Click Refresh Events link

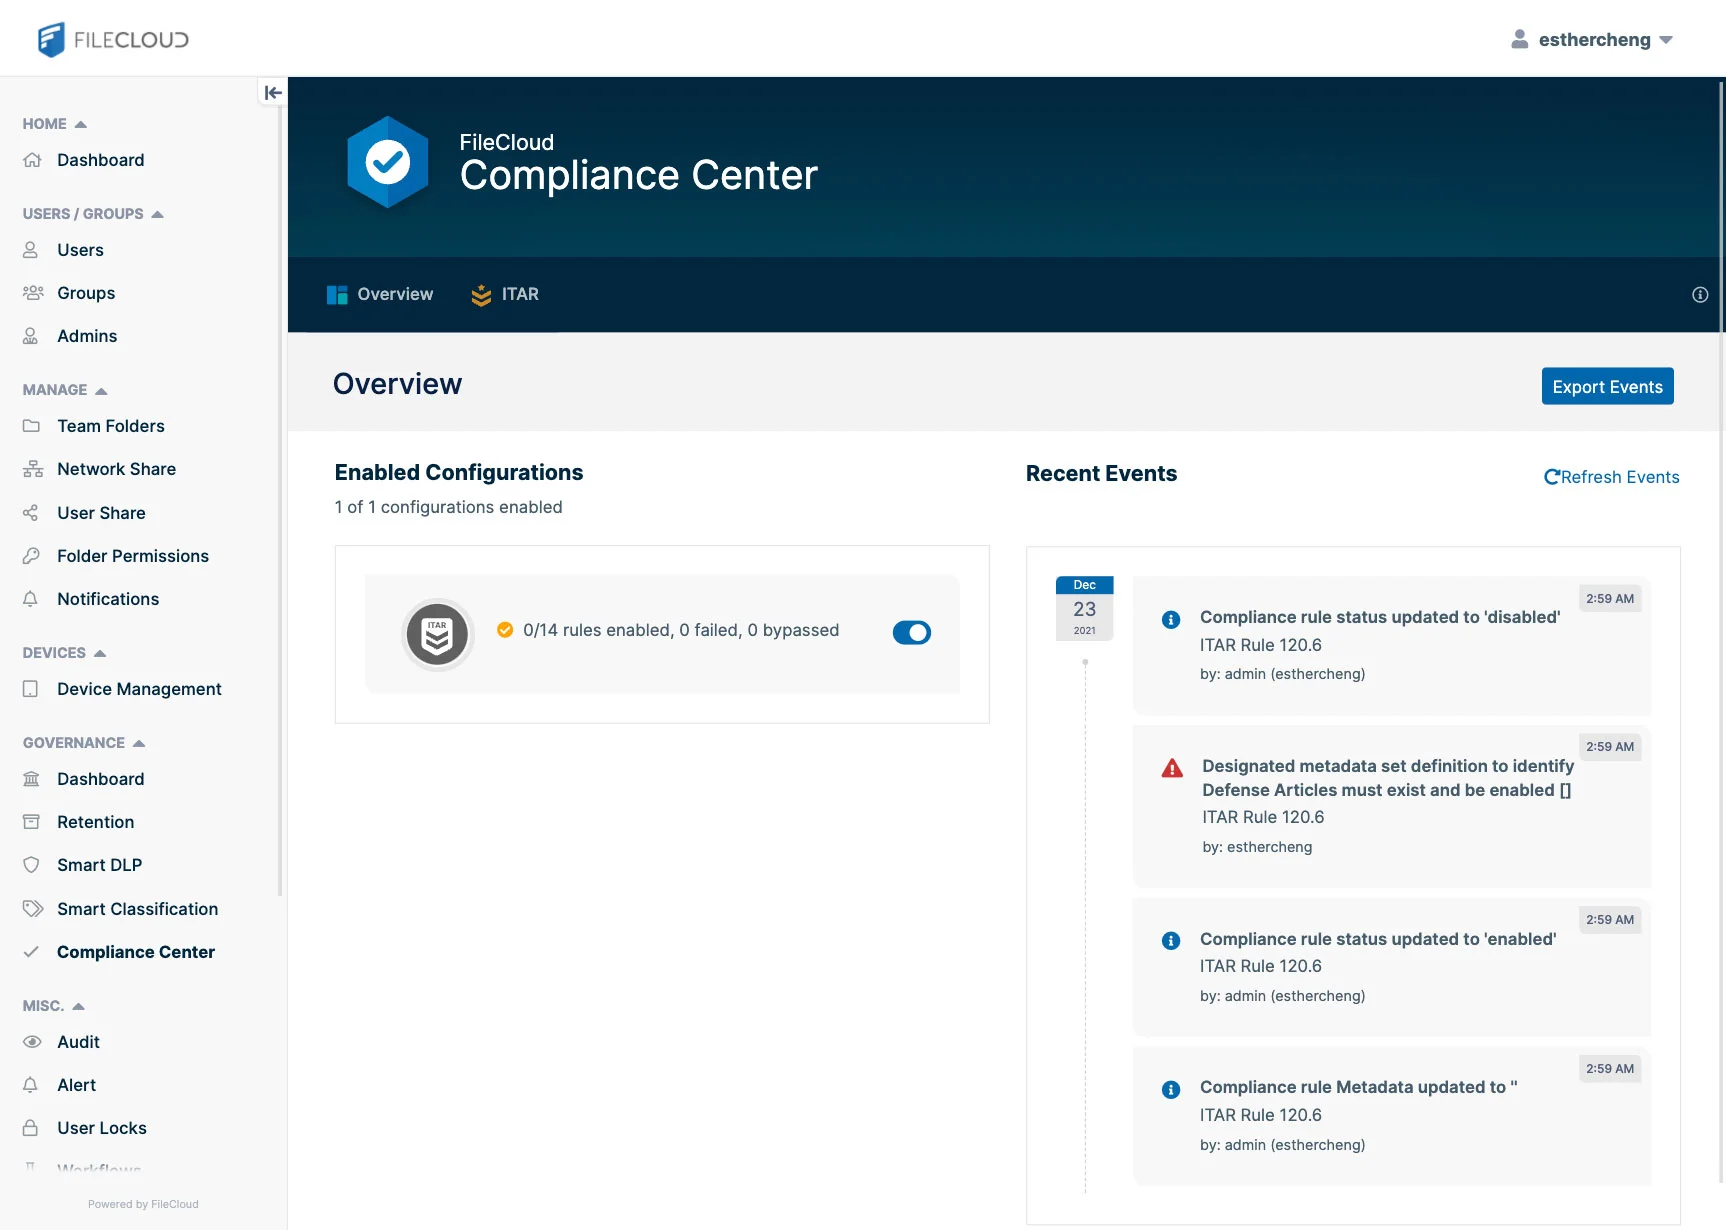1611,477
